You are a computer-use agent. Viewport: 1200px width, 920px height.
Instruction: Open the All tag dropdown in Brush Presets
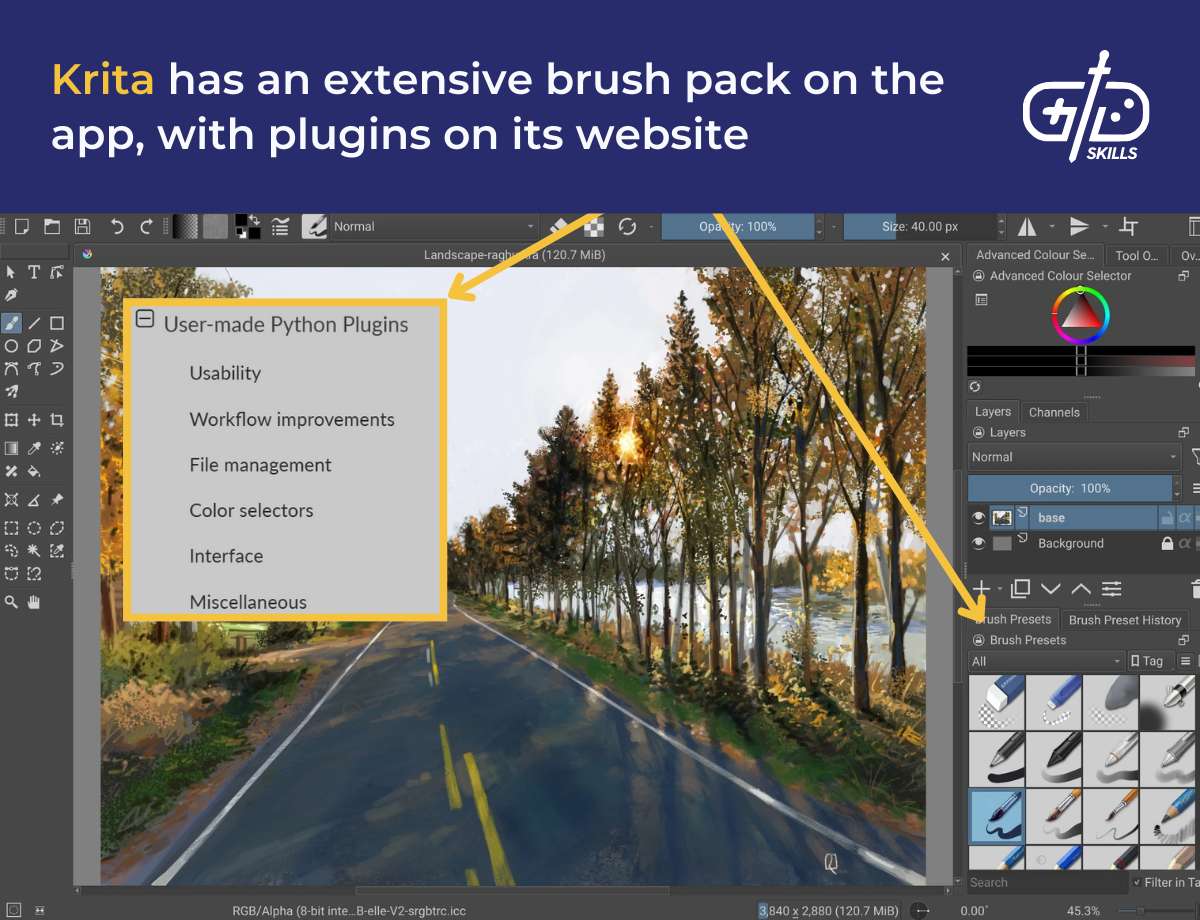click(x=1047, y=660)
